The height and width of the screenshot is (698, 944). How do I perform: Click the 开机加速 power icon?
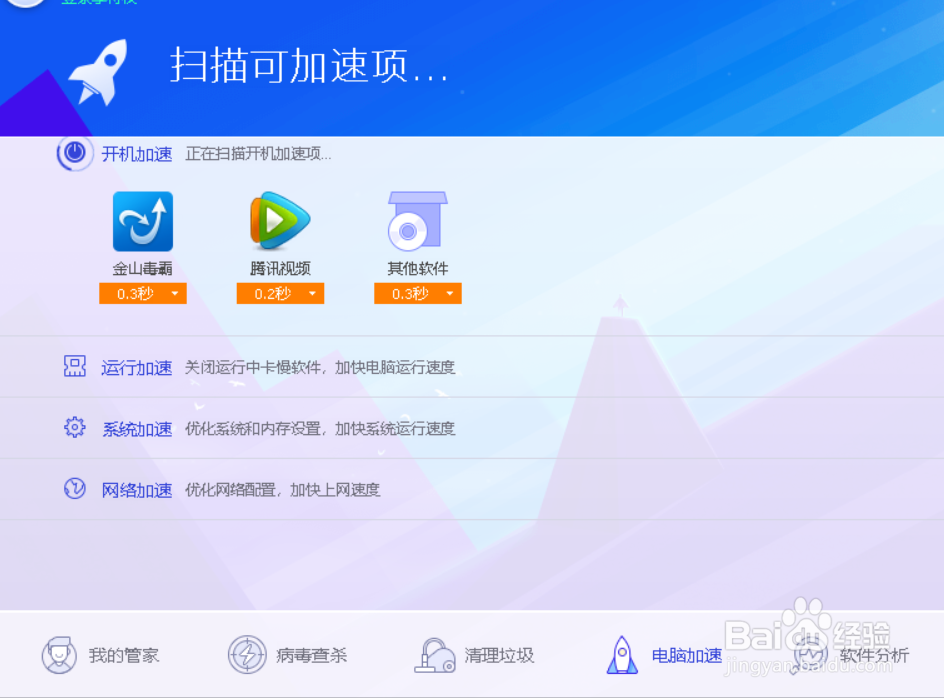click(74, 152)
